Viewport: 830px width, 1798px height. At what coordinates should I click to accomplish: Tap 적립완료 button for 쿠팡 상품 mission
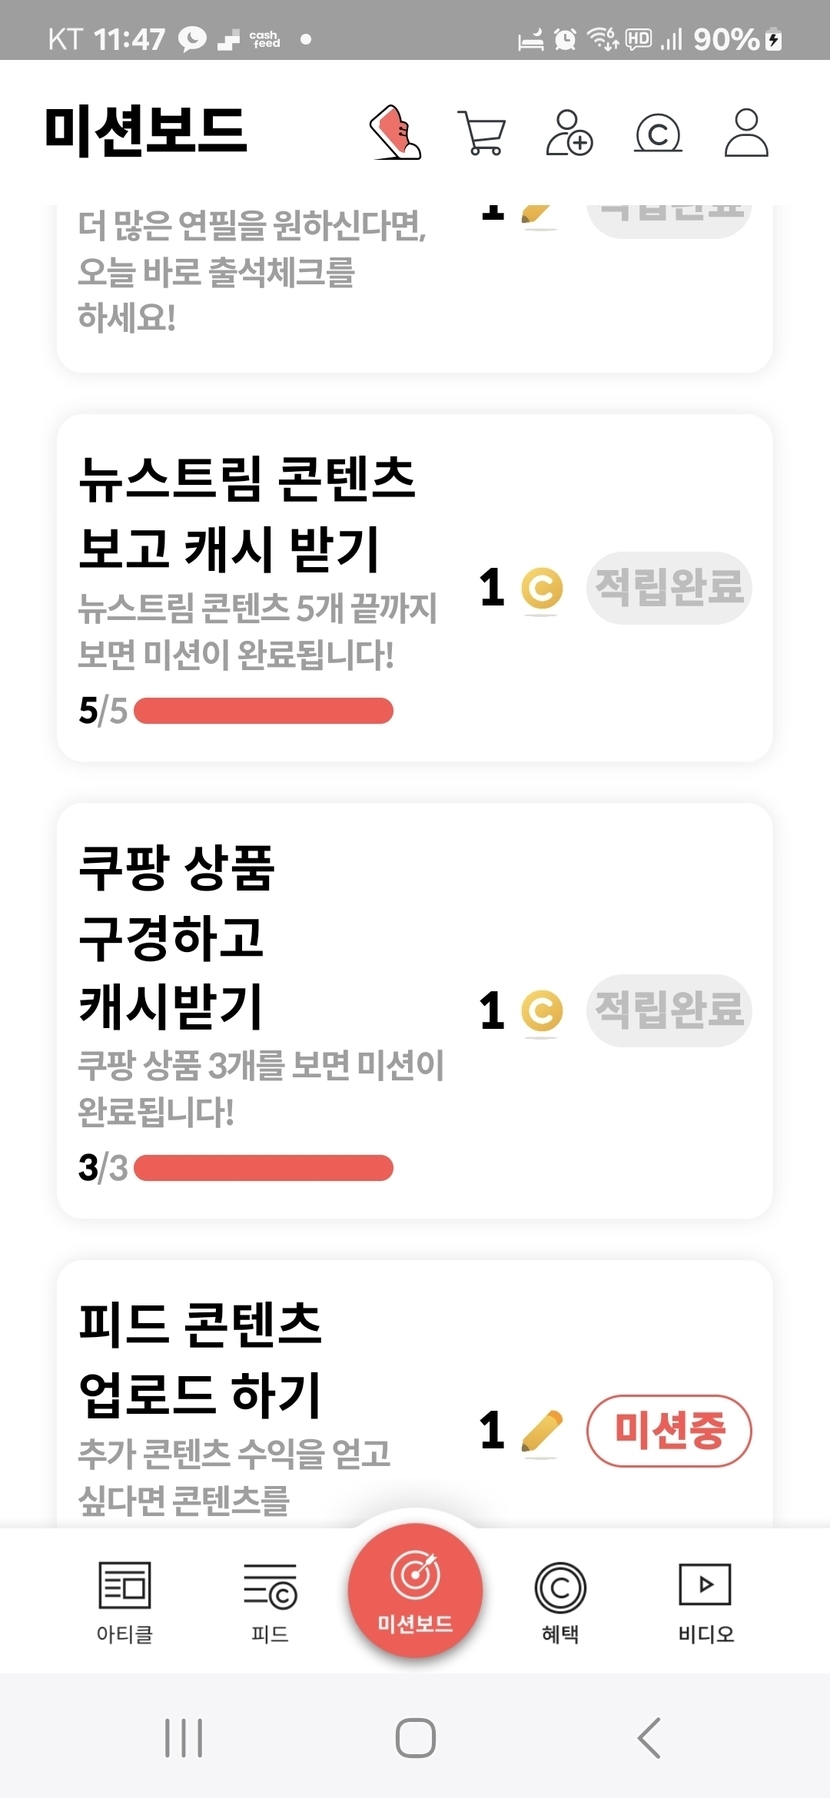pos(669,1011)
